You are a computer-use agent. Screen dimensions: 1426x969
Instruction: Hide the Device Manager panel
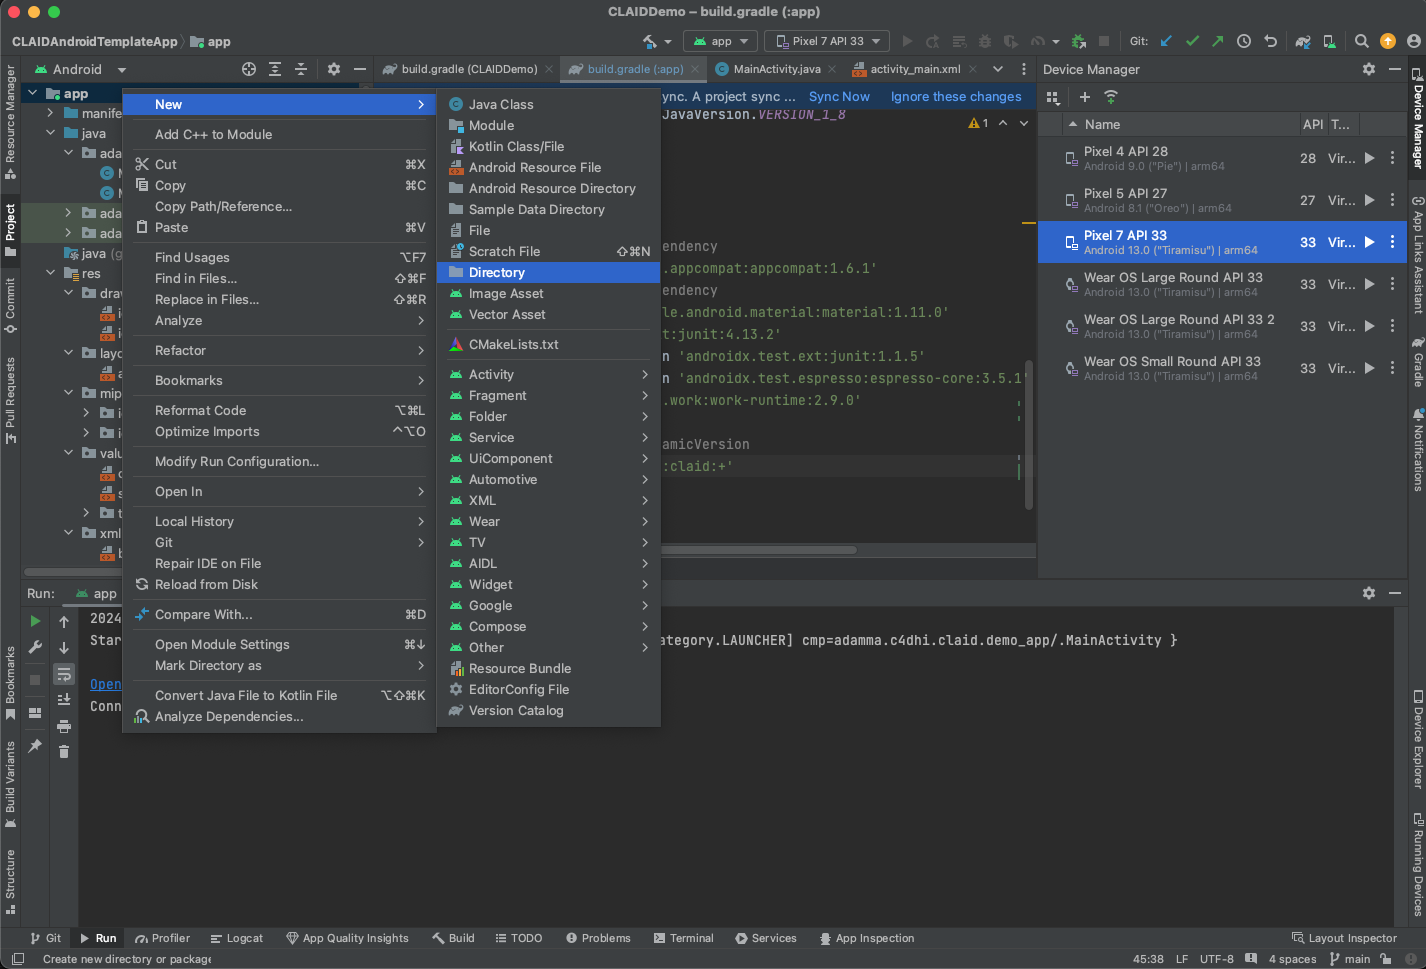point(1395,69)
